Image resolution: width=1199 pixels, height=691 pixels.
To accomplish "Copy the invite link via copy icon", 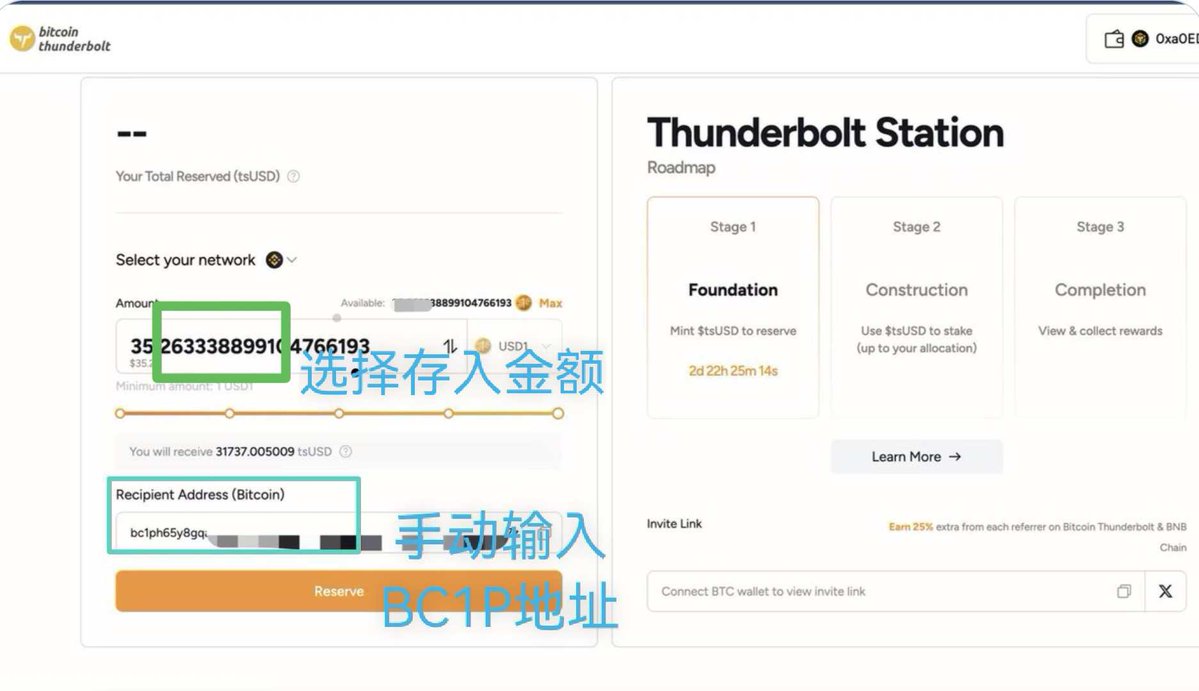I will click(1123, 591).
